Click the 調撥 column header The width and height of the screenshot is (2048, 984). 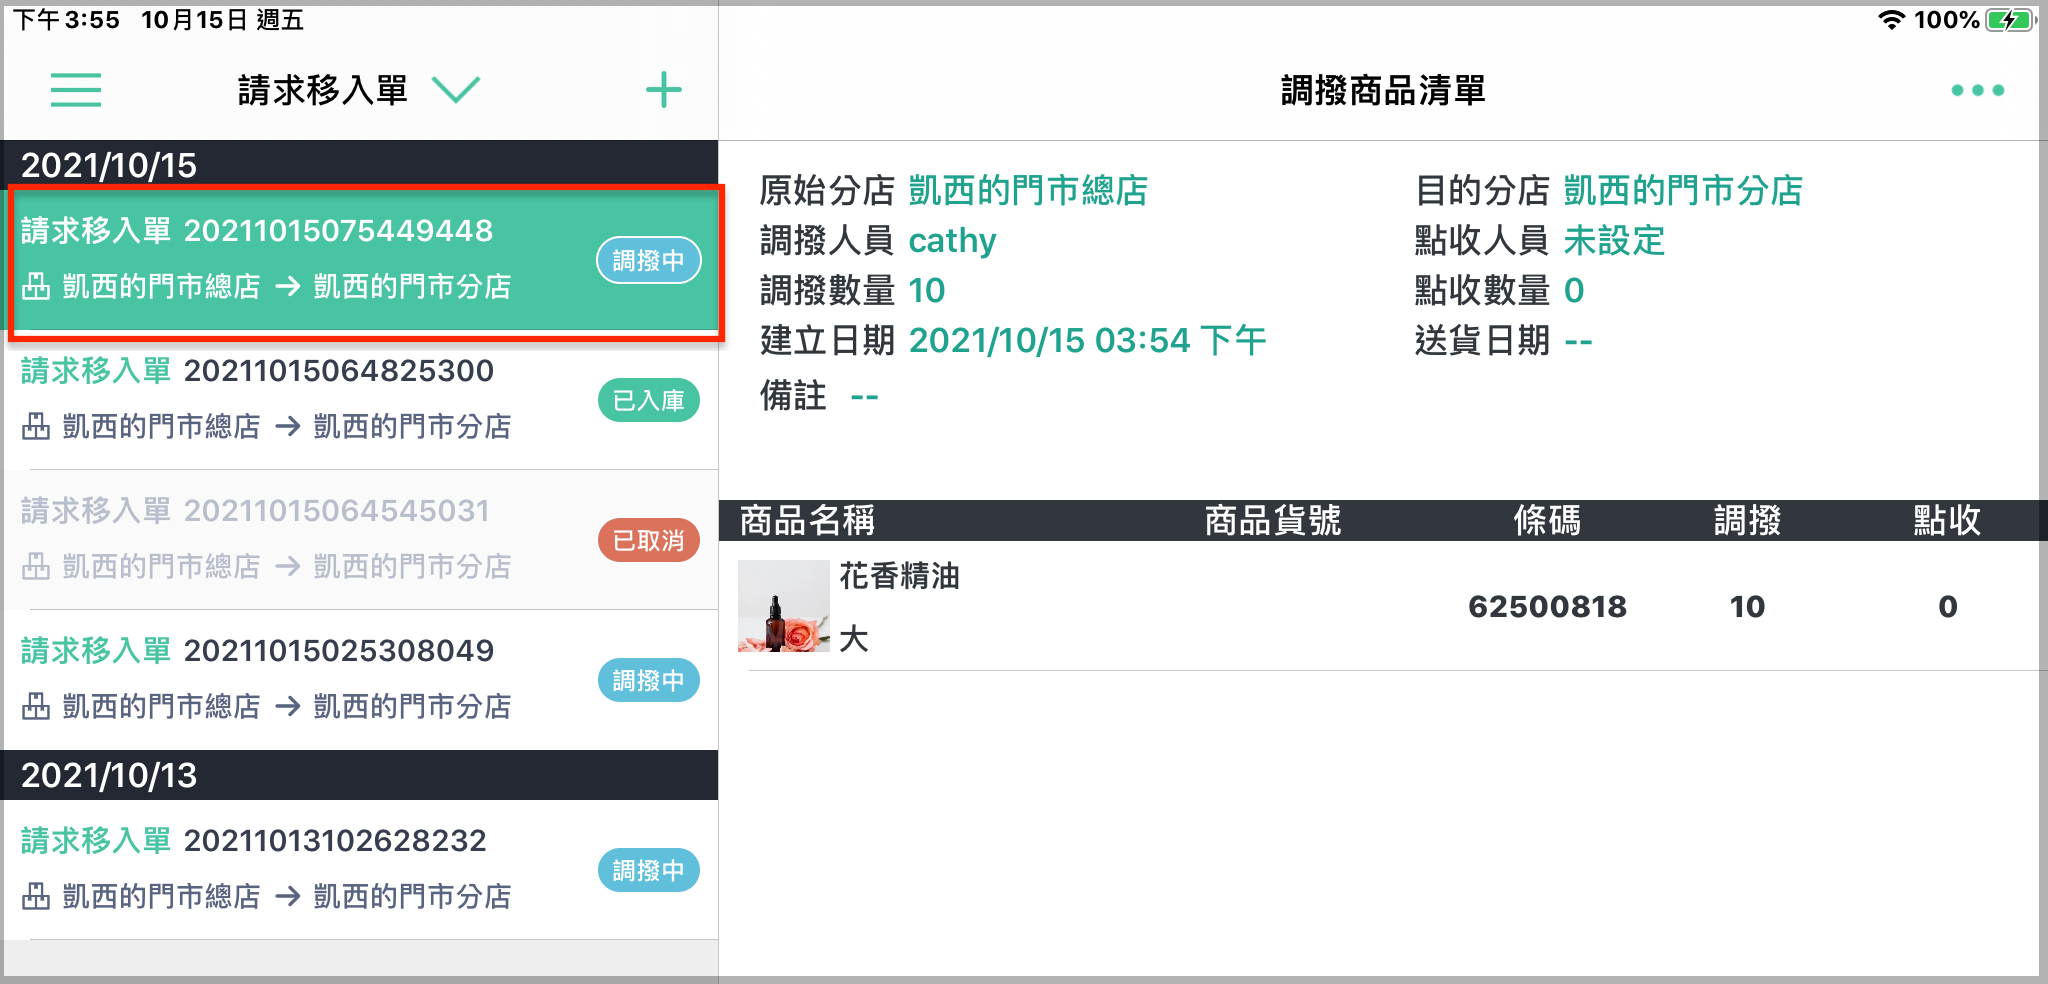pos(1747,520)
